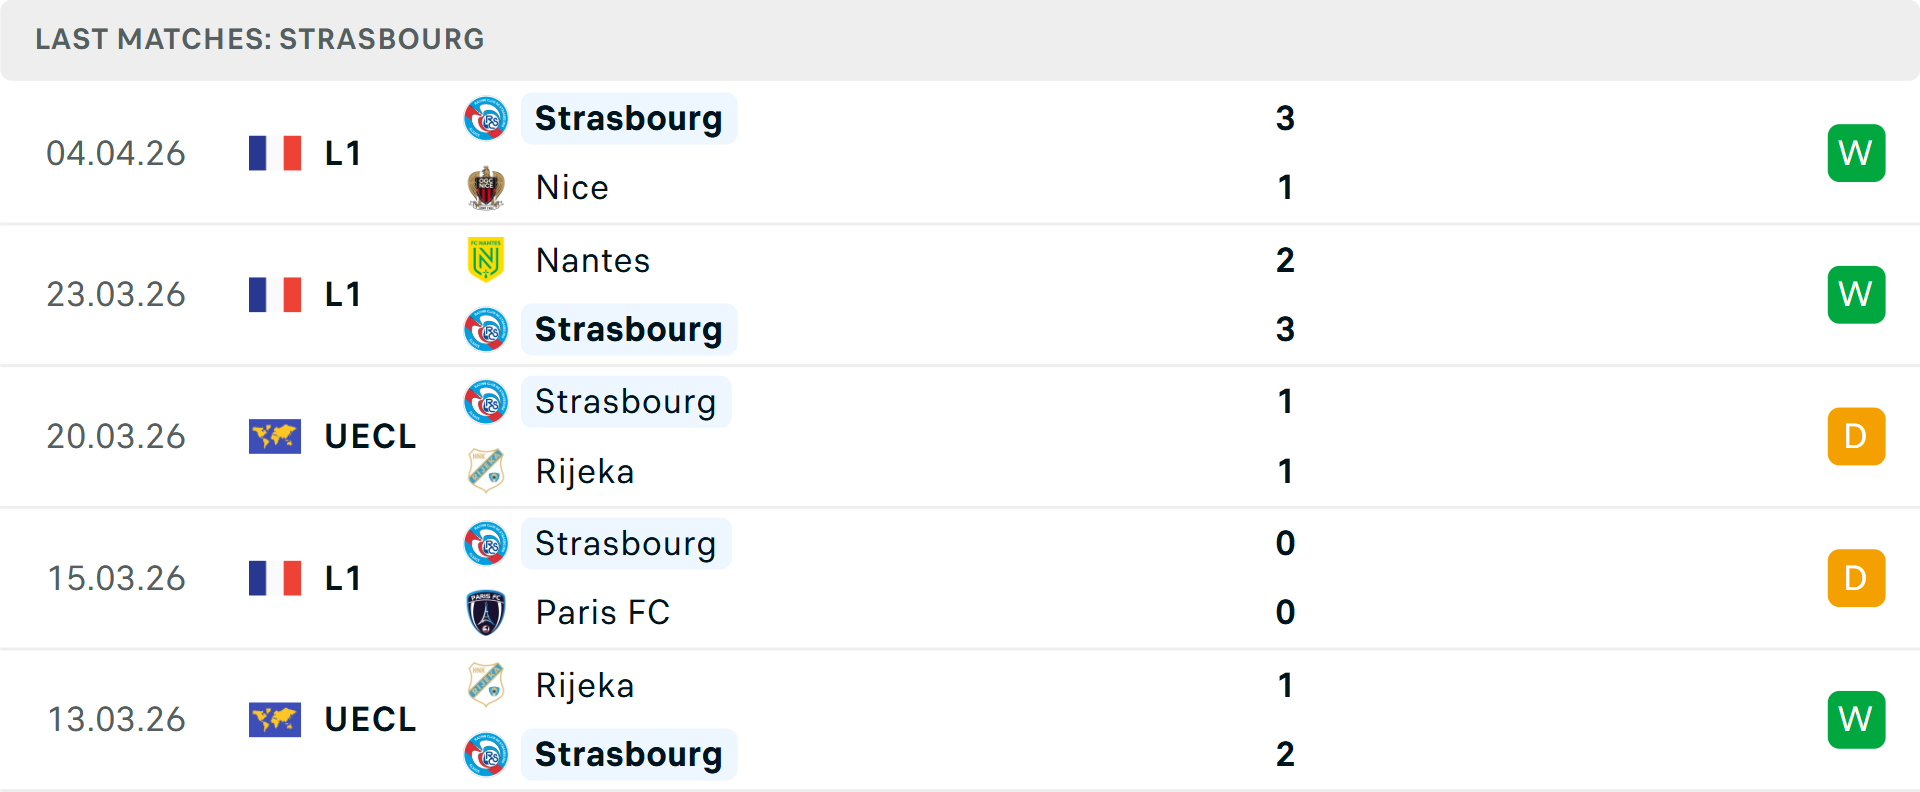Screen dimensions: 1920x792
Task: Click the Nantes club badge
Action: click(x=486, y=259)
